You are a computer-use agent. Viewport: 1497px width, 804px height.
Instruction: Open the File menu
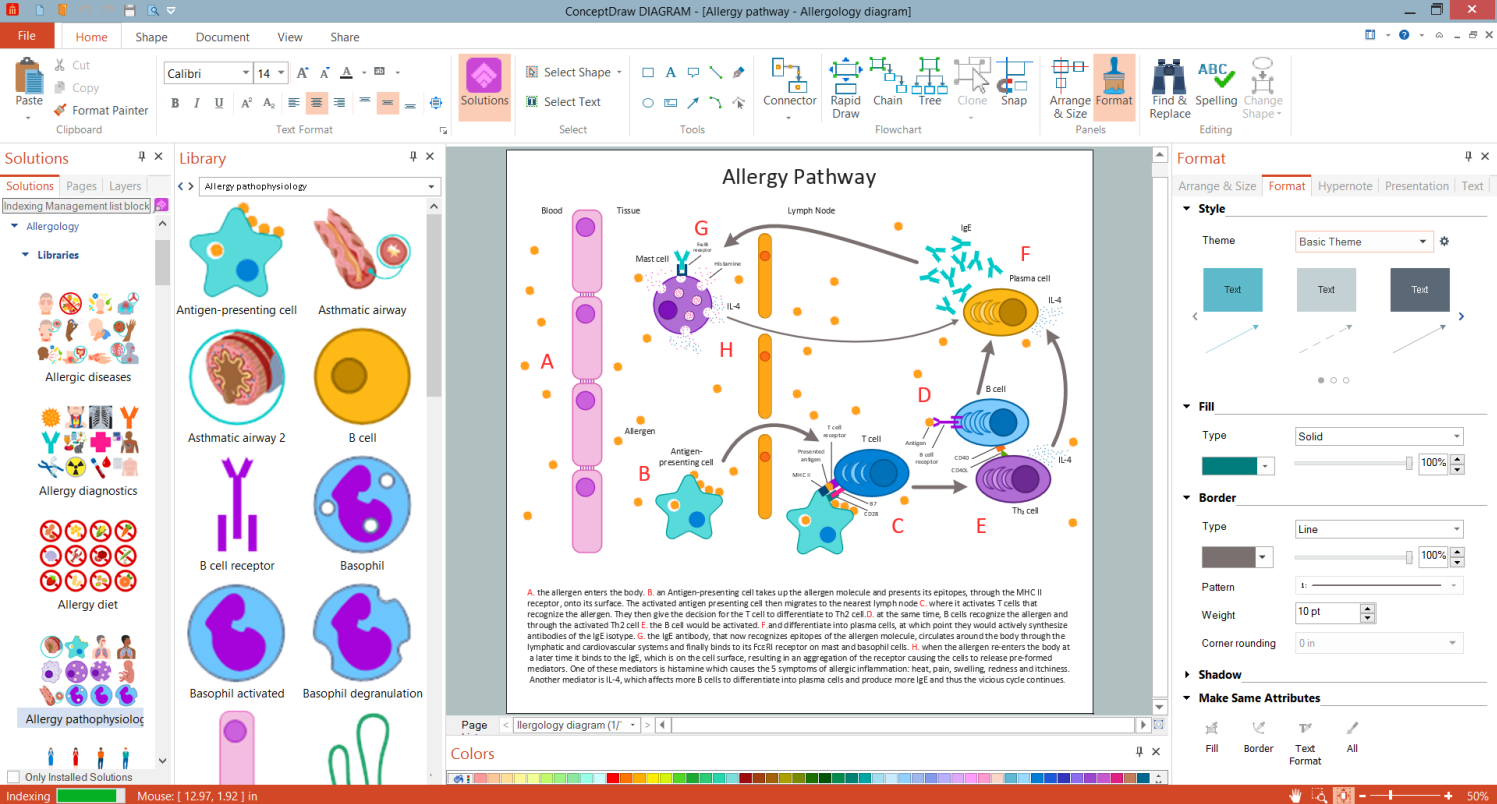coord(27,36)
